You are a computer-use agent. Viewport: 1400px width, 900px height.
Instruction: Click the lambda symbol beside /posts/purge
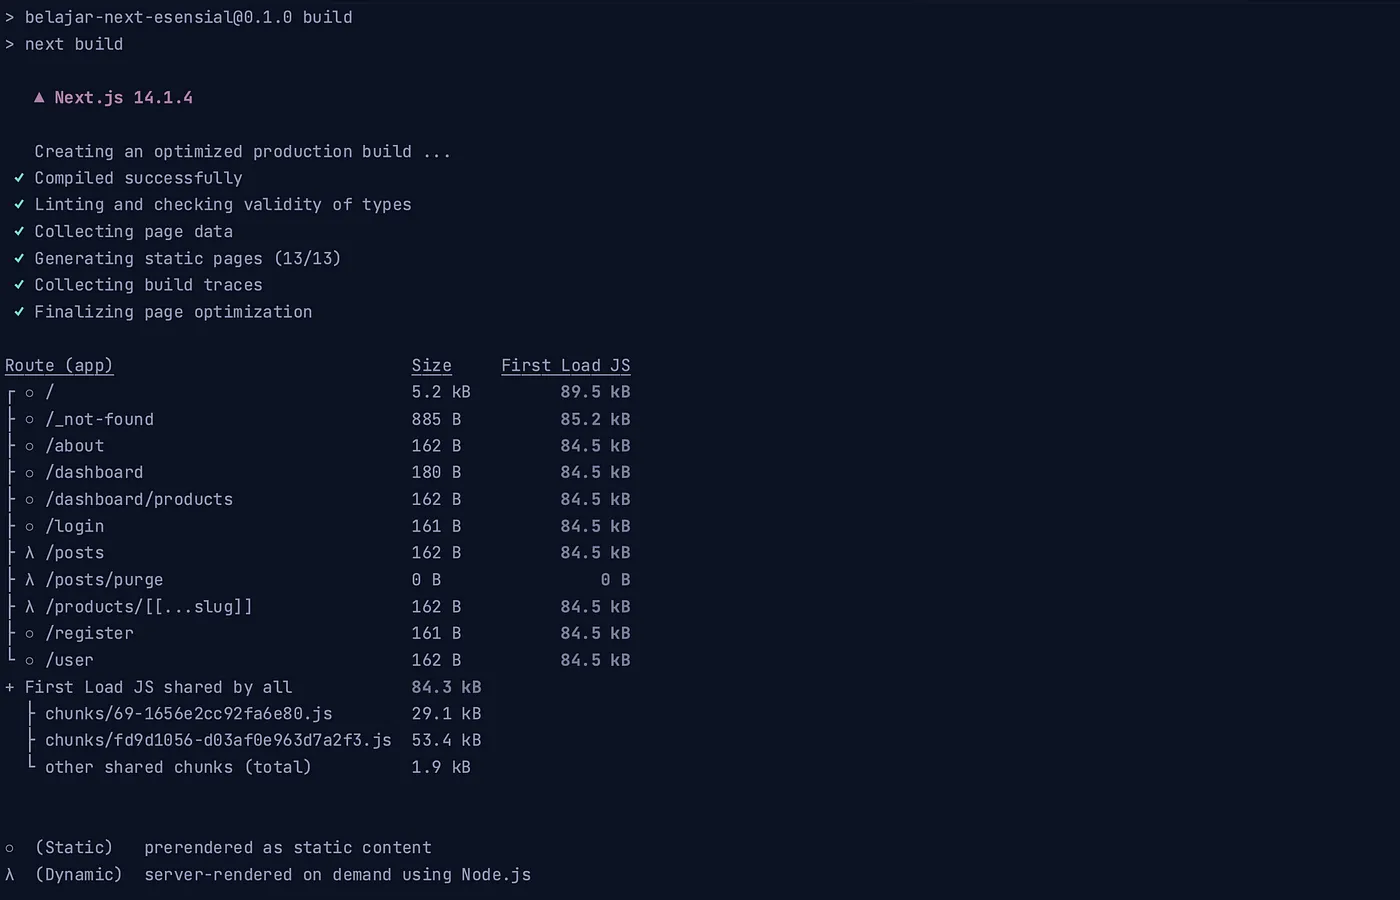[x=30, y=580]
